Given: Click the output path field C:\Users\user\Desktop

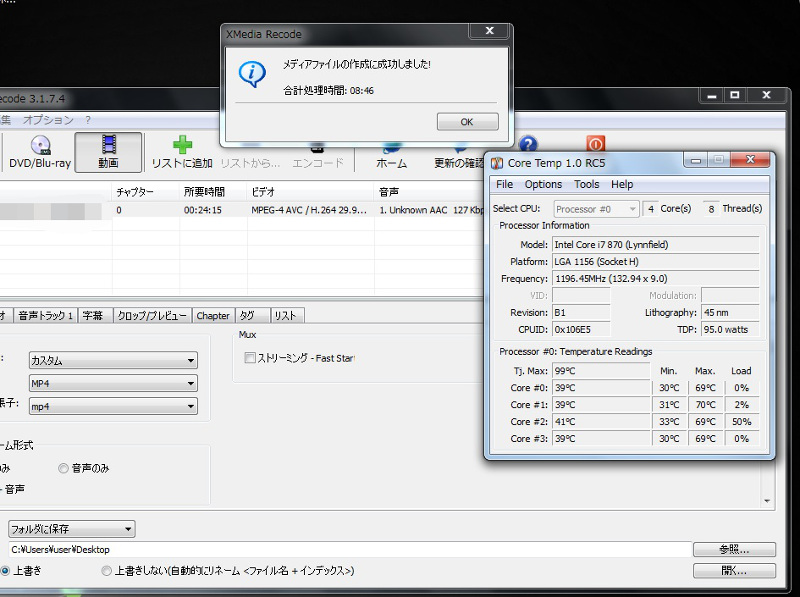Looking at the screenshot, I should (349, 550).
